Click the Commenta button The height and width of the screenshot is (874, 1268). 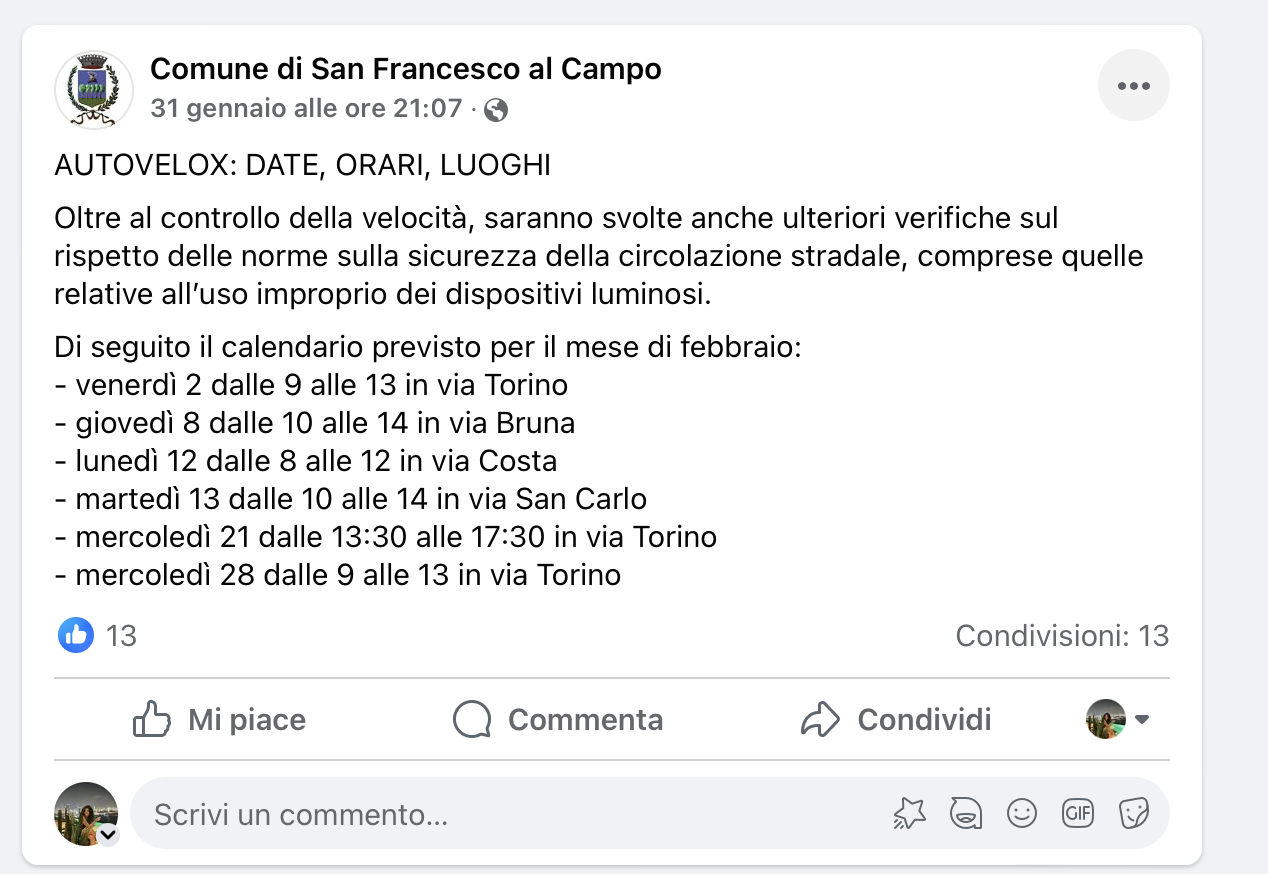click(557, 720)
